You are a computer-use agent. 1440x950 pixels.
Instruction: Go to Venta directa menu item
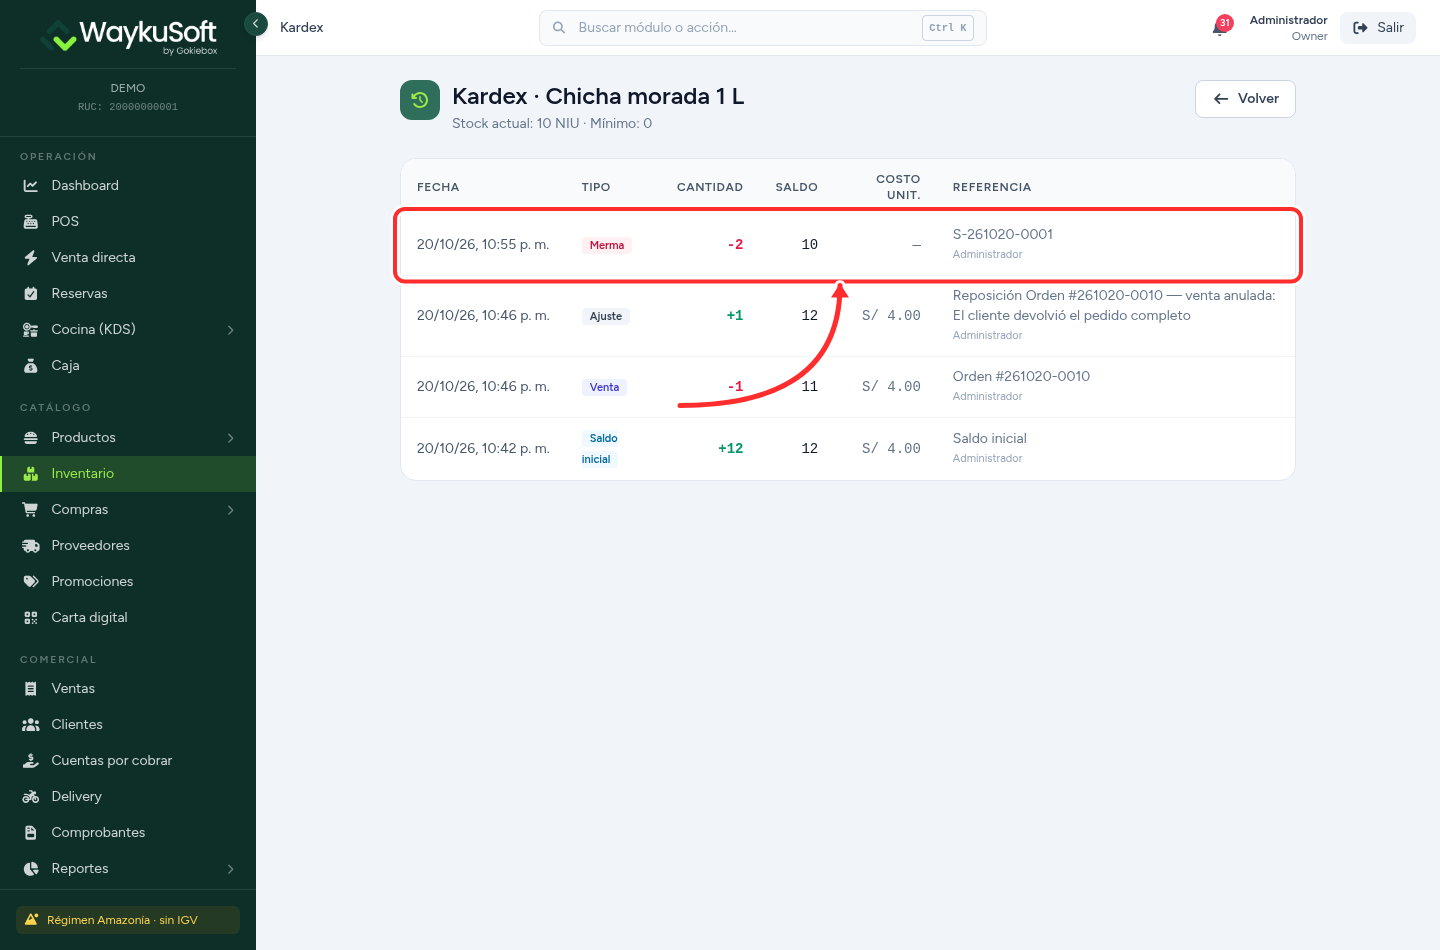point(128,258)
